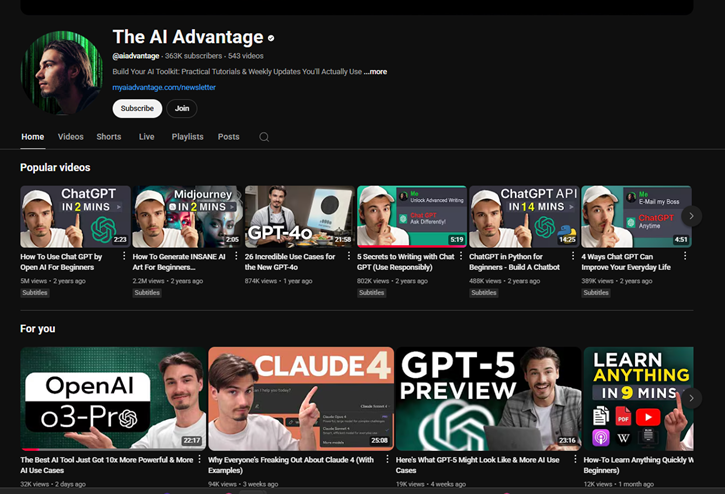Play ChatGPT API in 14 mins thumbnail
Screen dimensions: 725x494
click(x=524, y=216)
